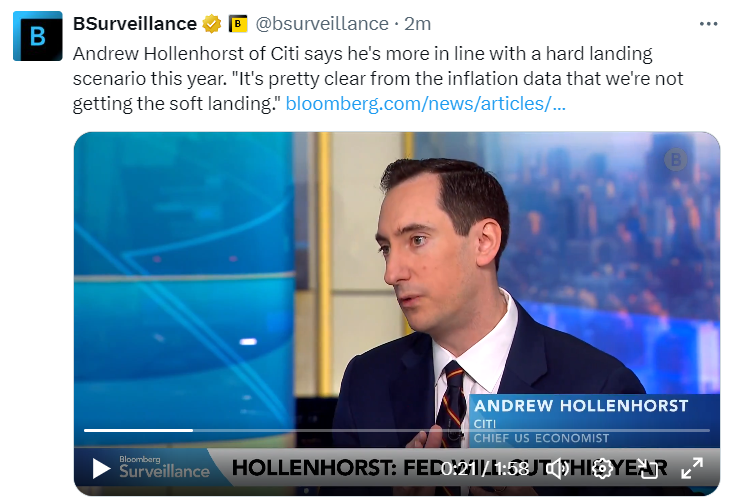The width and height of the screenshot is (732, 500).
Task: Open the tweet's more options menu
Action: (708, 23)
